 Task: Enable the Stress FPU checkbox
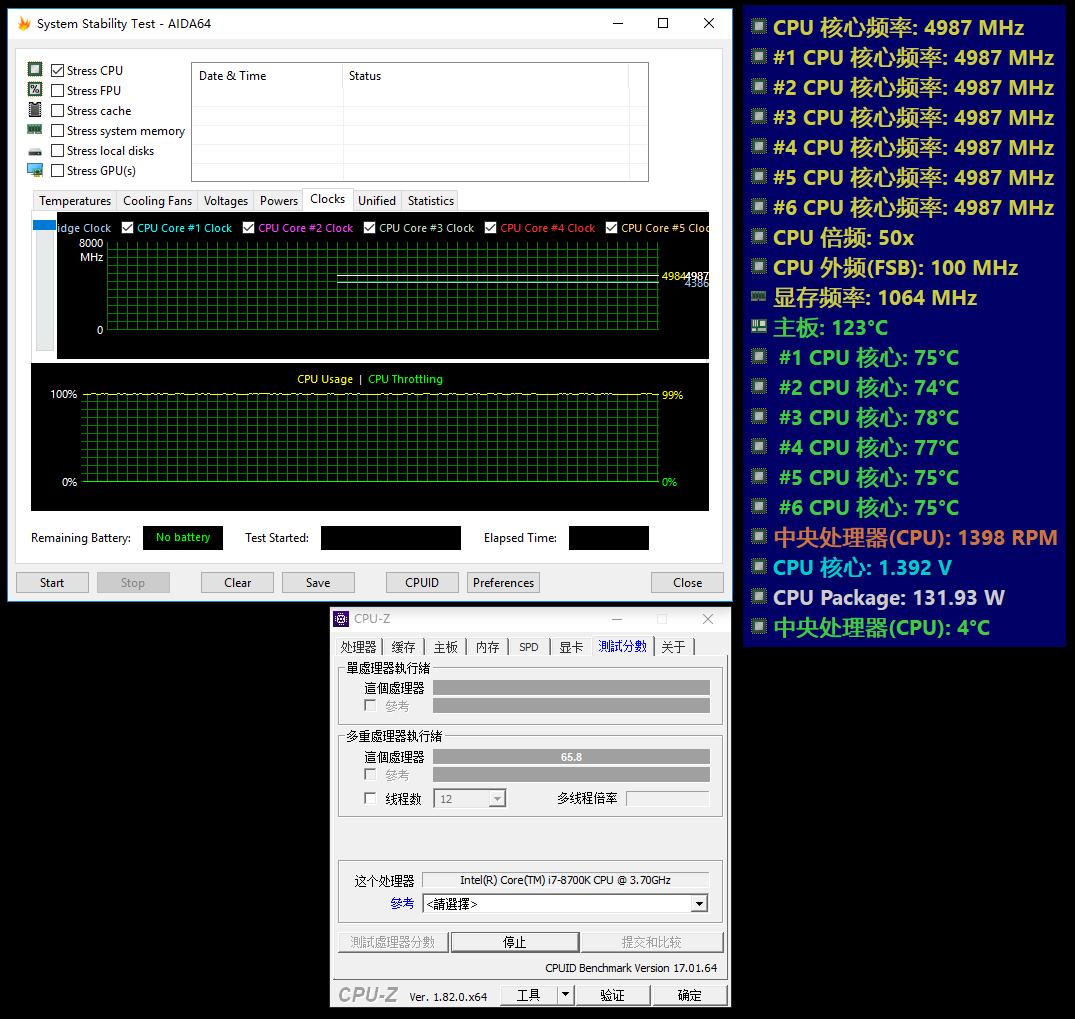point(58,91)
